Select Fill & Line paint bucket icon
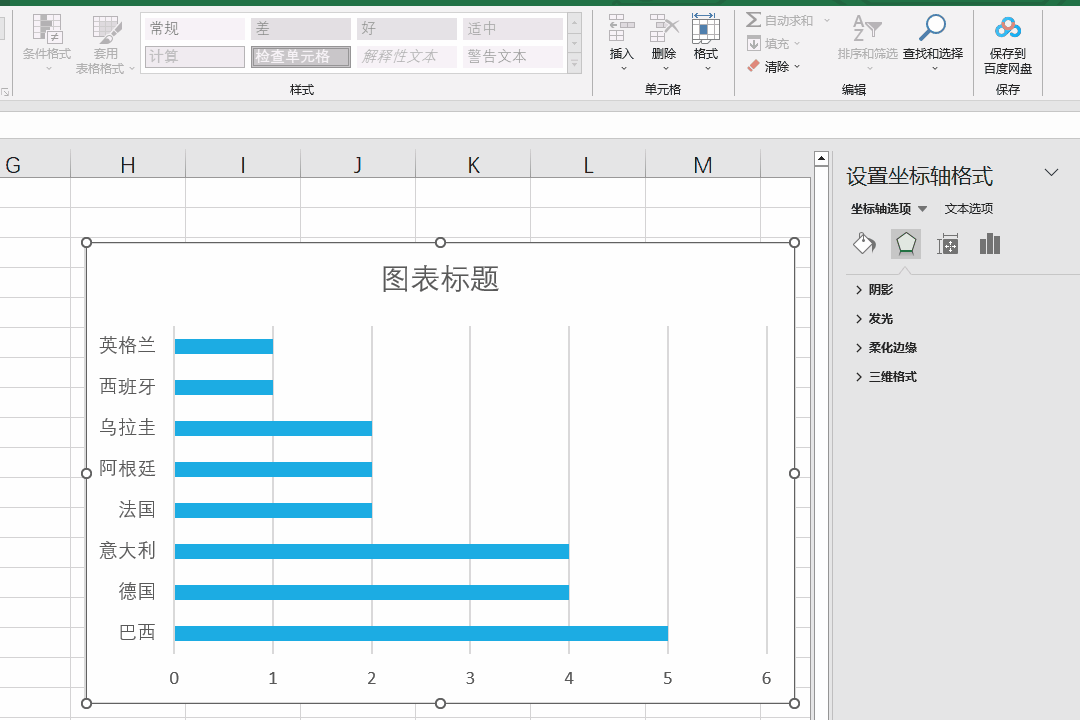This screenshot has width=1080, height=720. (x=864, y=244)
